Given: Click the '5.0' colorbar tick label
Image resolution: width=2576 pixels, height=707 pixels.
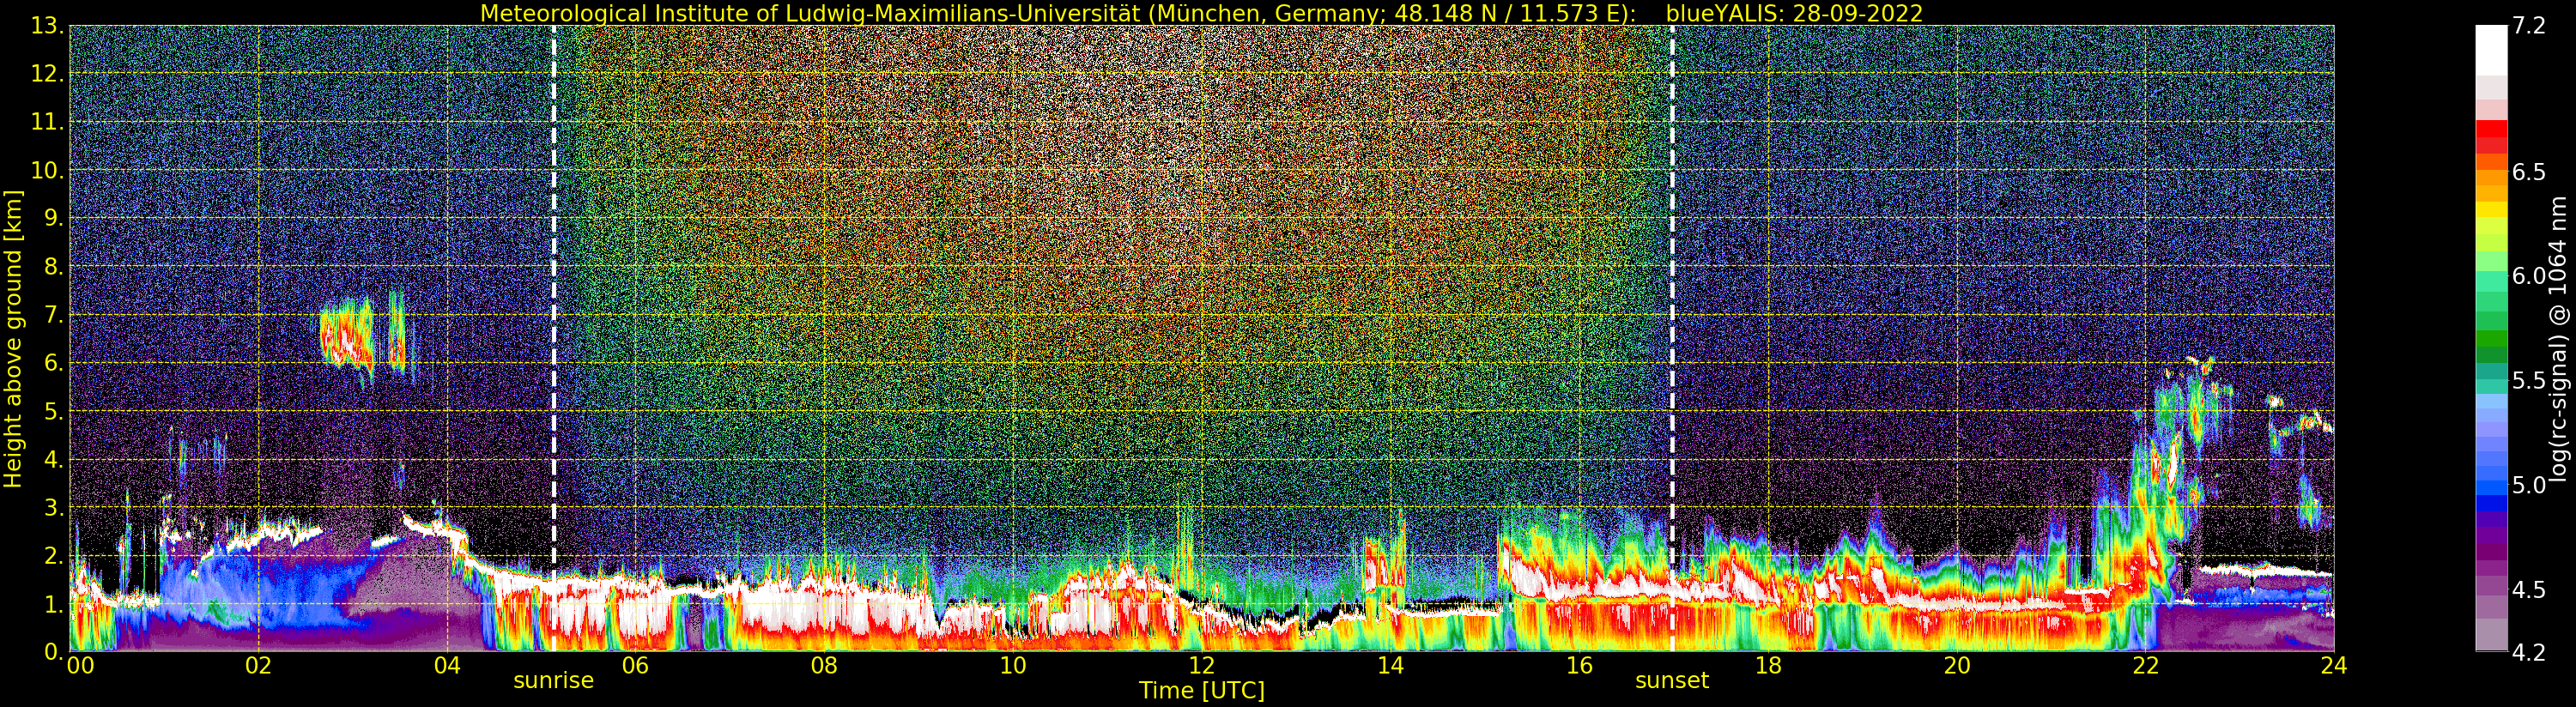Looking at the screenshot, I should click(2529, 485).
